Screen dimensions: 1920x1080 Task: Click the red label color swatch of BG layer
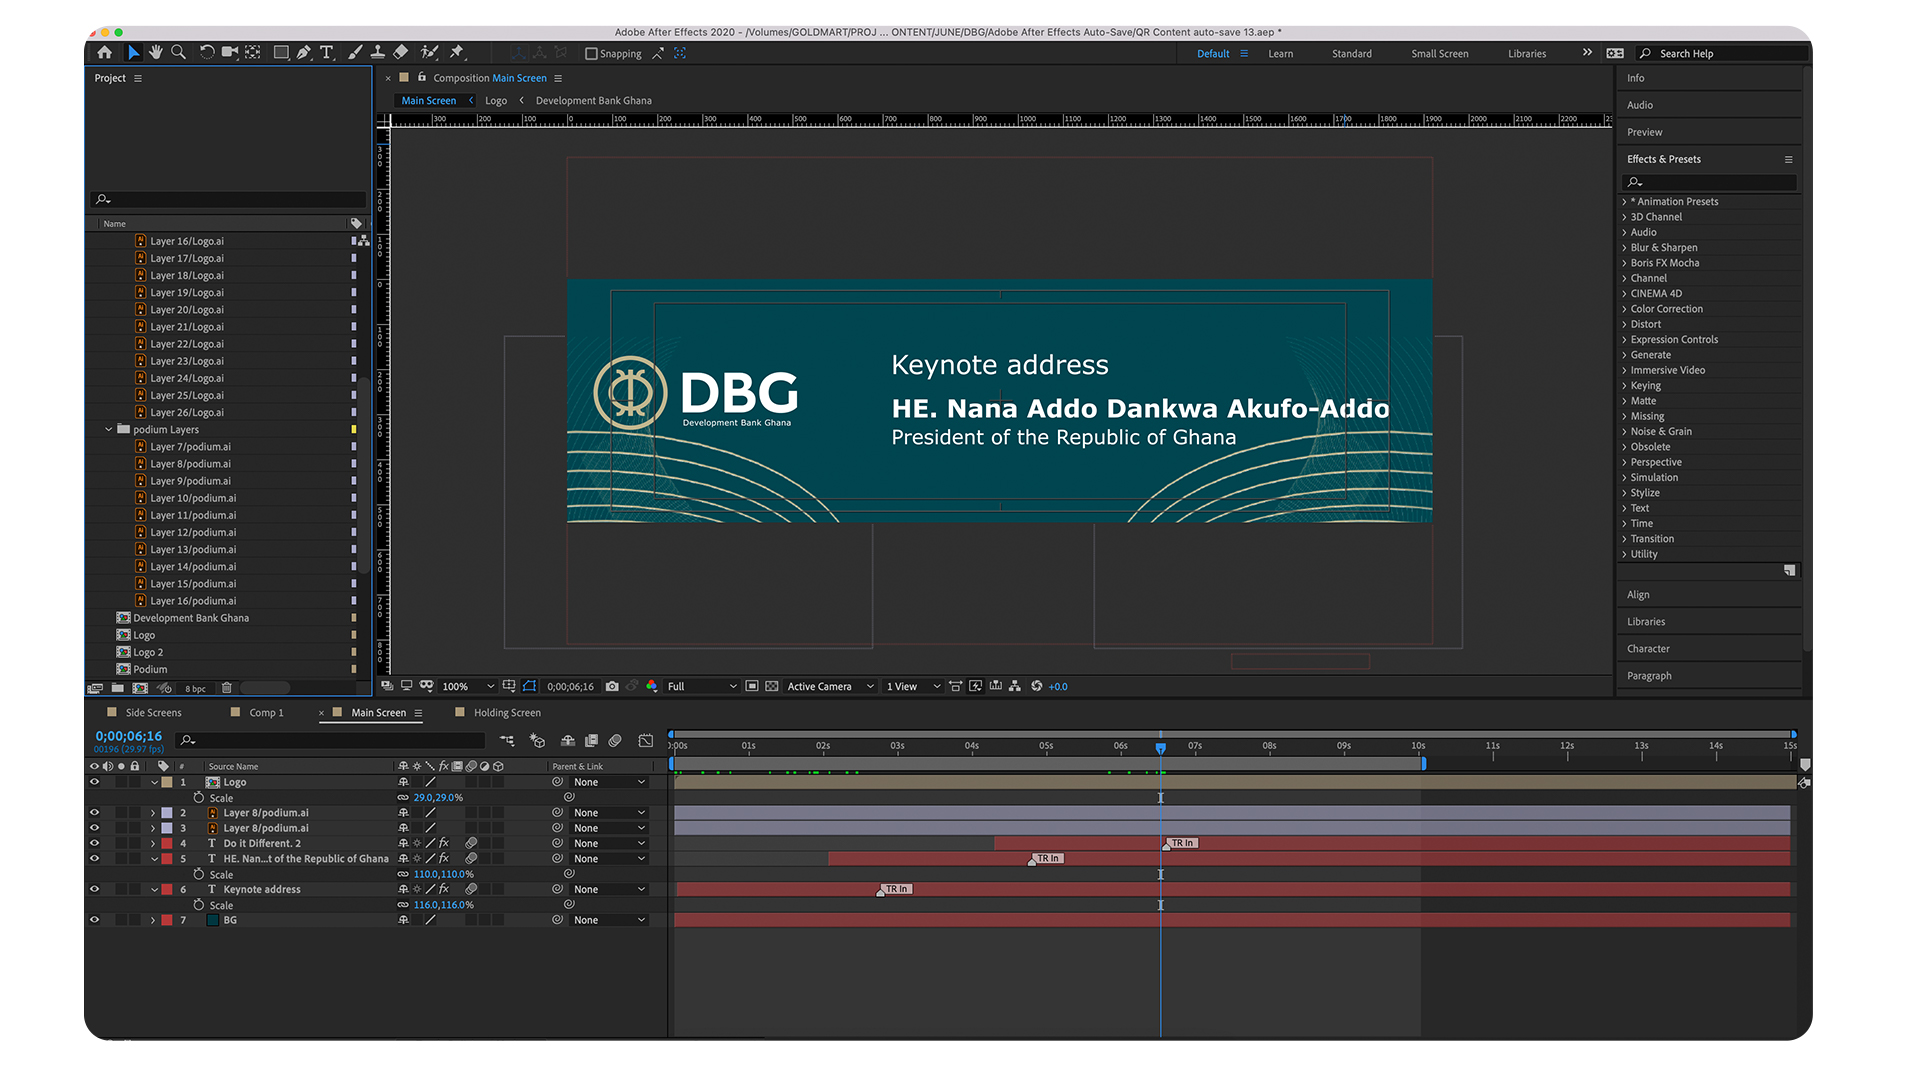tap(167, 921)
